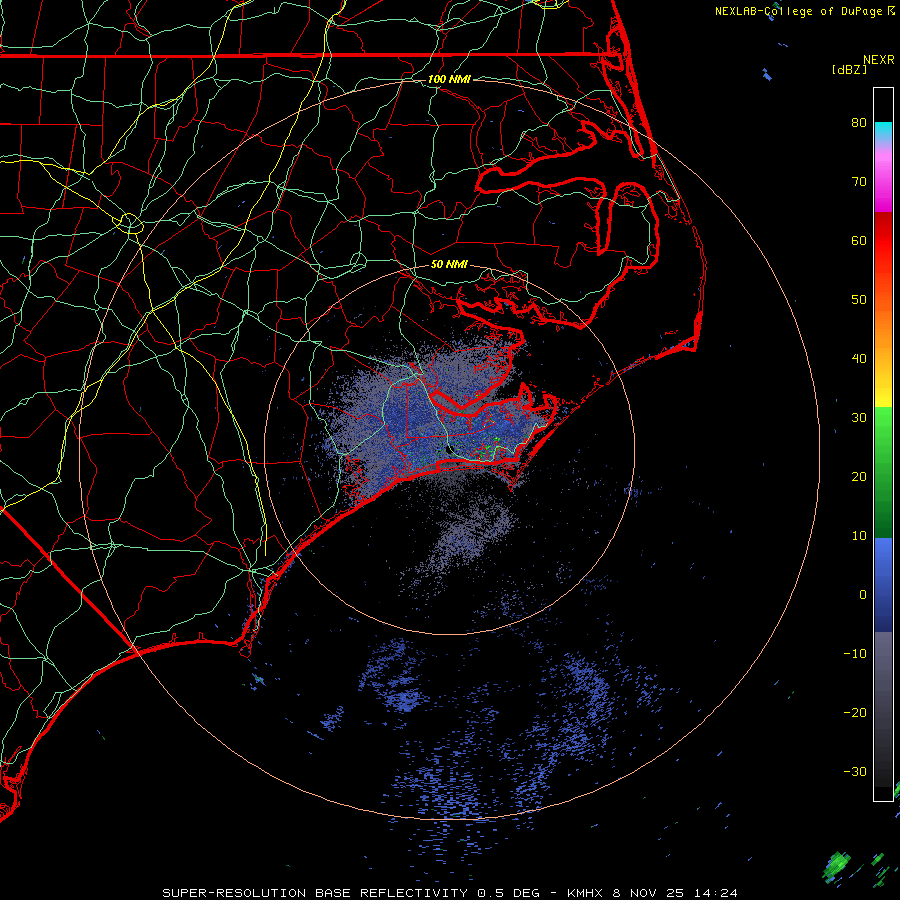Click the 14:24 timestamp in the caption
Viewport: 900px width, 900px height.
click(715, 893)
